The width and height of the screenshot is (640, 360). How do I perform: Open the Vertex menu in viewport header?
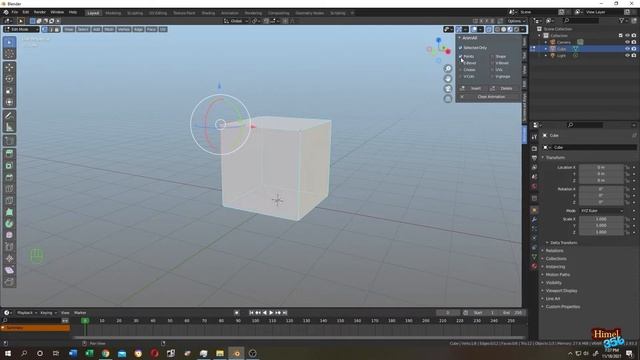pos(124,29)
